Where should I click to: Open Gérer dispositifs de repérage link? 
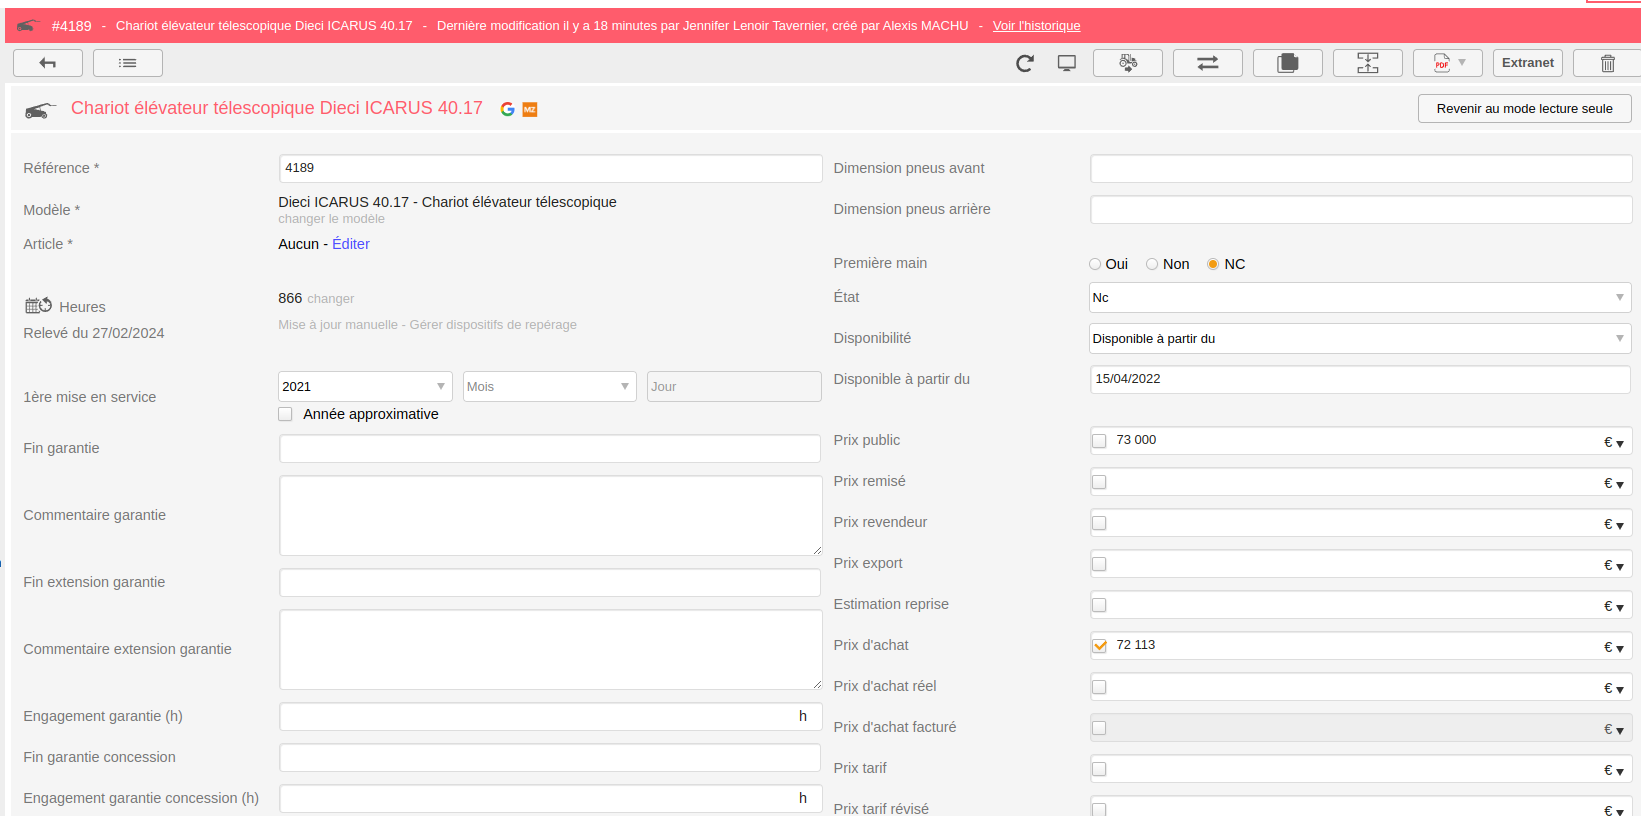point(493,325)
